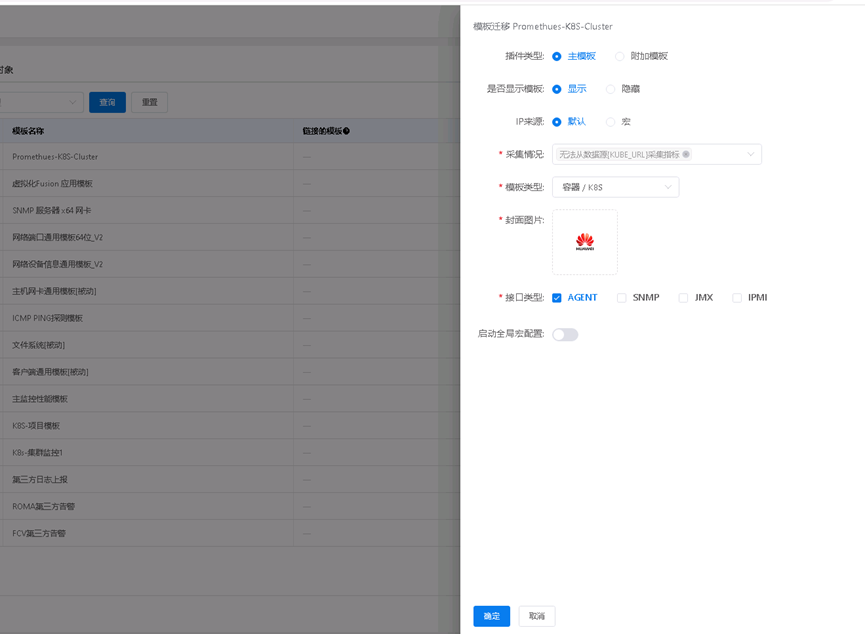The width and height of the screenshot is (865, 634).
Task: Check the JMX interface type
Action: click(683, 298)
